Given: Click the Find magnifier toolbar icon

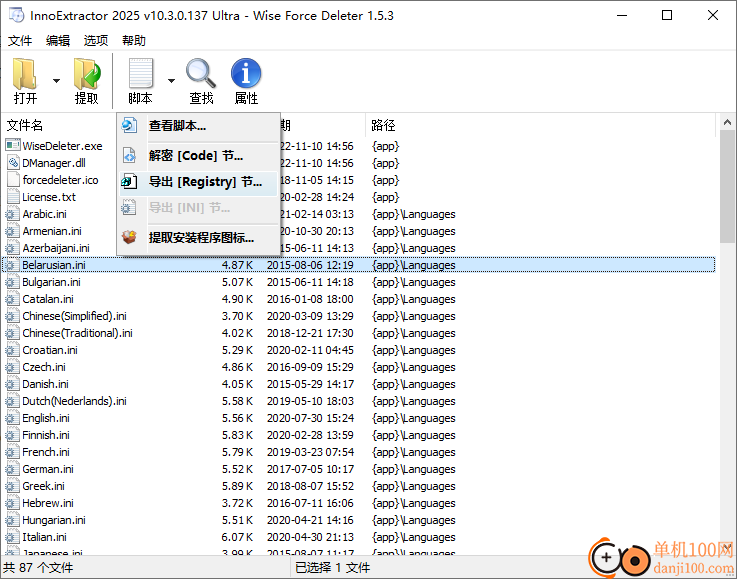Looking at the screenshot, I should pos(201,73).
